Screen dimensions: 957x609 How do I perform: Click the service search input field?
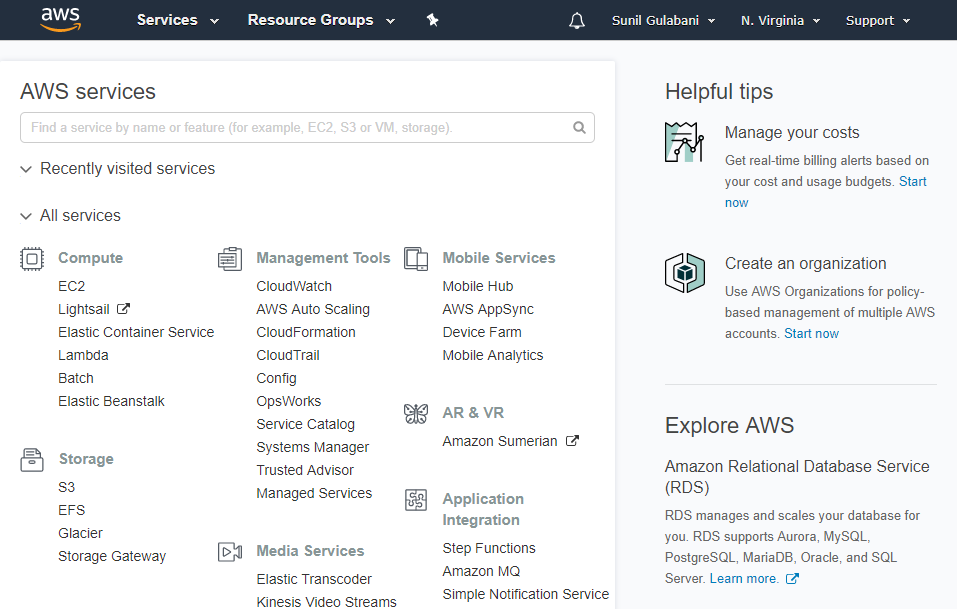[x=307, y=128]
